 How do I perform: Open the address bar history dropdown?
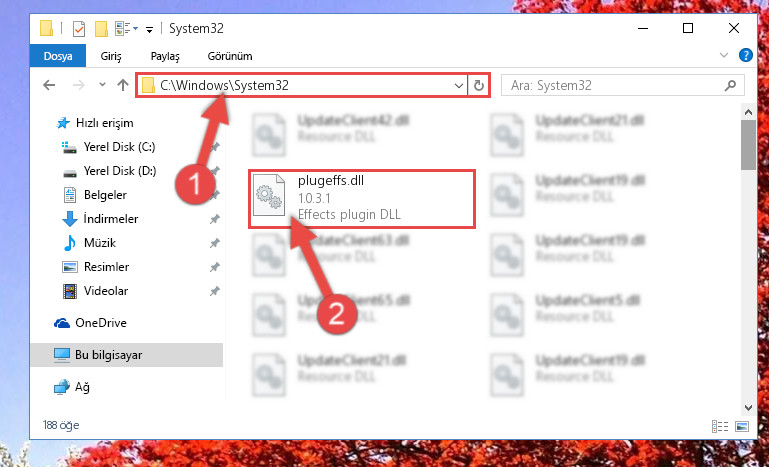point(459,86)
